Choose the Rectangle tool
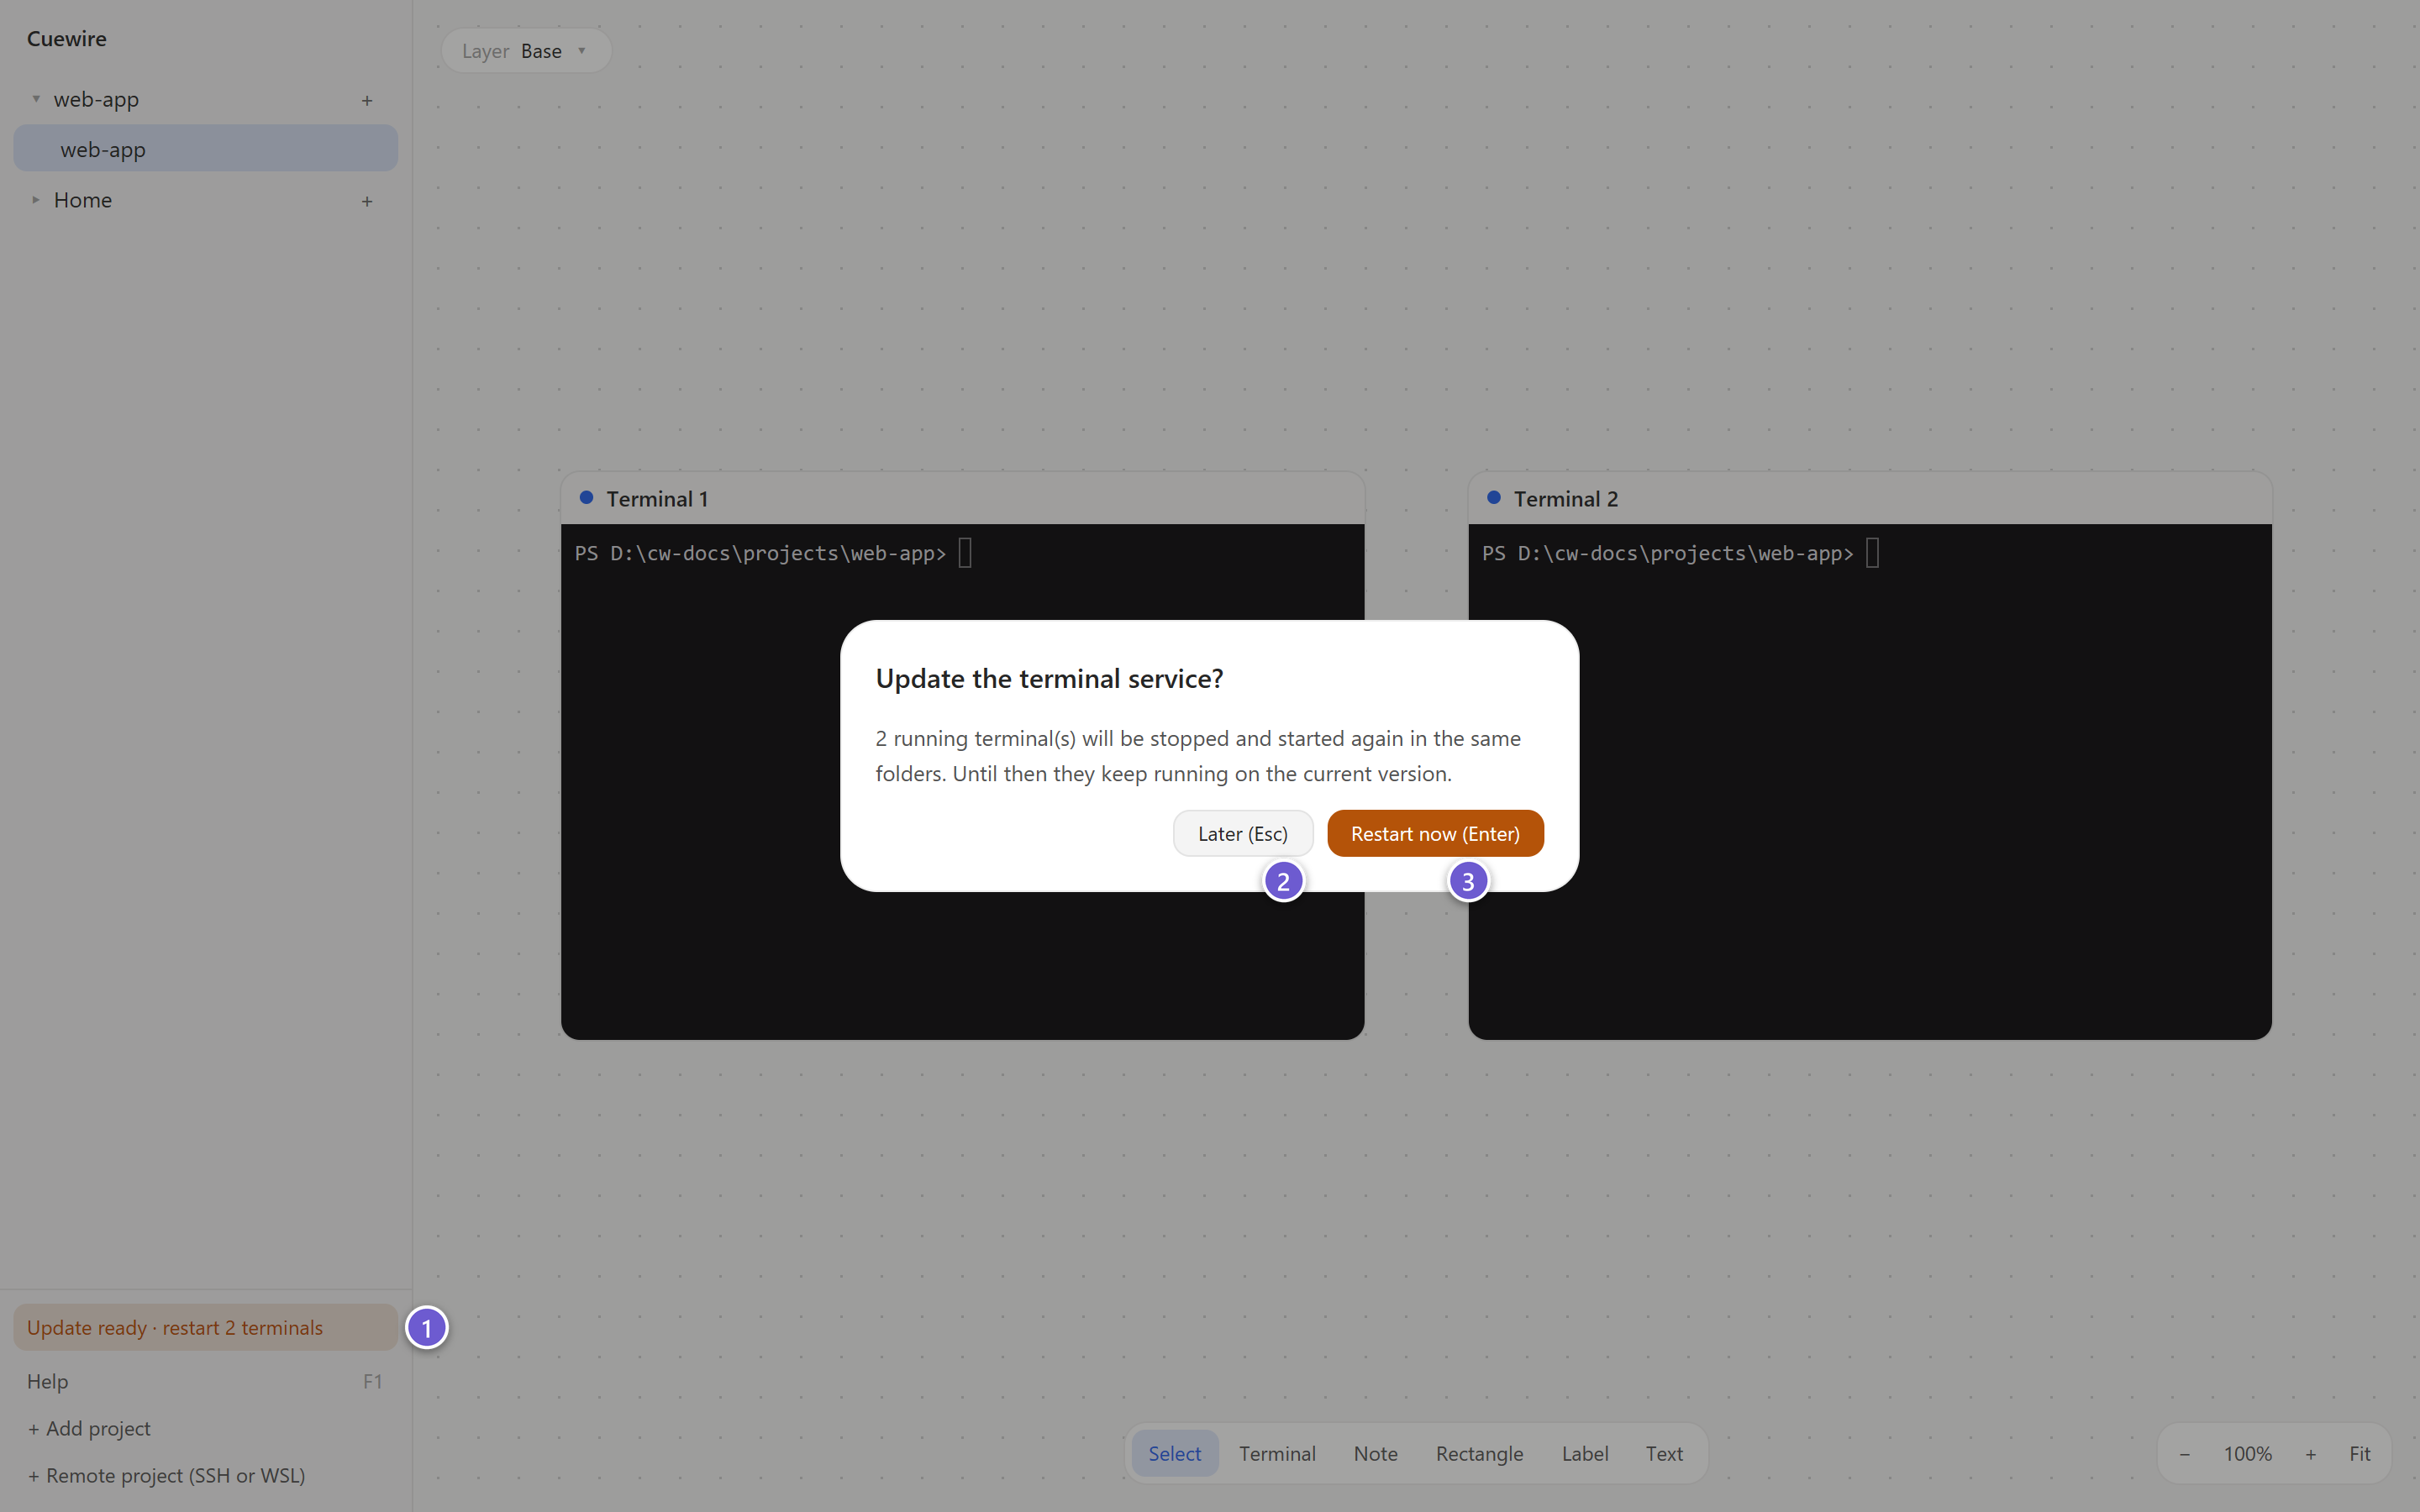 coord(1479,1453)
